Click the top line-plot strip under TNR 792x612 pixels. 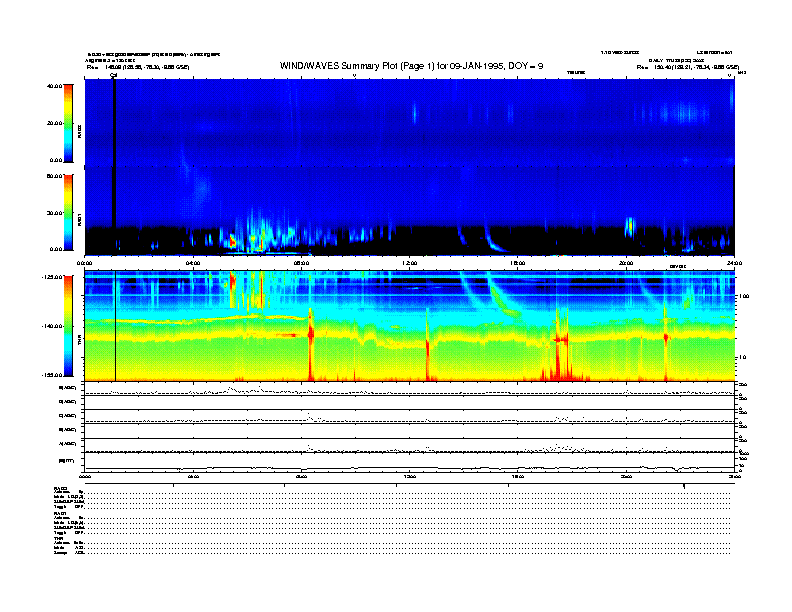(x=409, y=389)
